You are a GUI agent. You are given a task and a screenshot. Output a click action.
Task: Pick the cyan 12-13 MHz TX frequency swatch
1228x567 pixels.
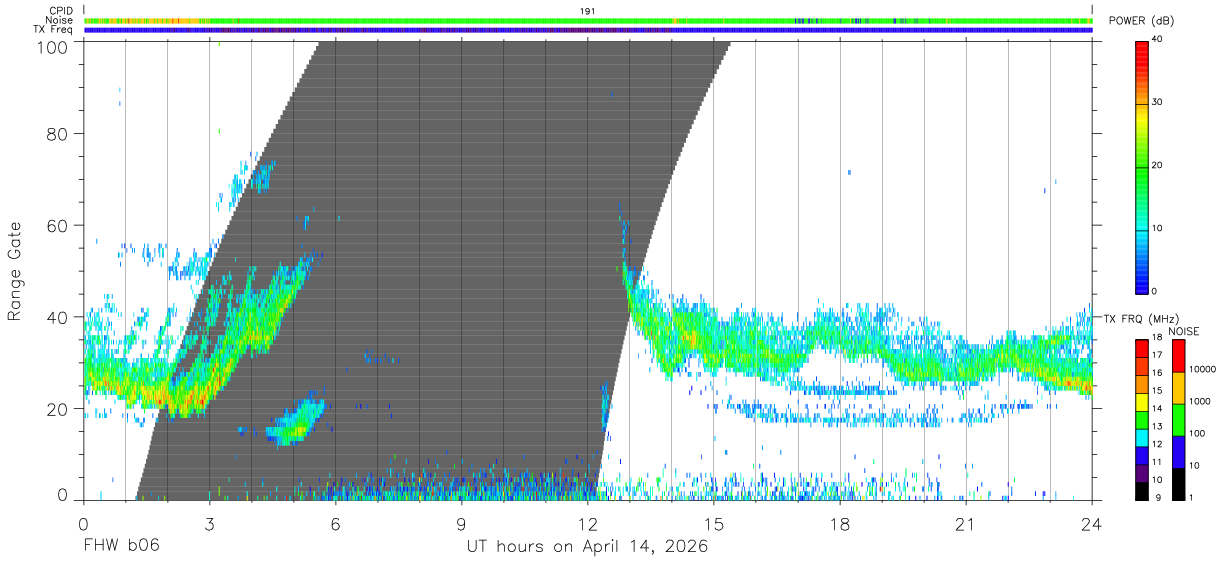[x=1142, y=438]
